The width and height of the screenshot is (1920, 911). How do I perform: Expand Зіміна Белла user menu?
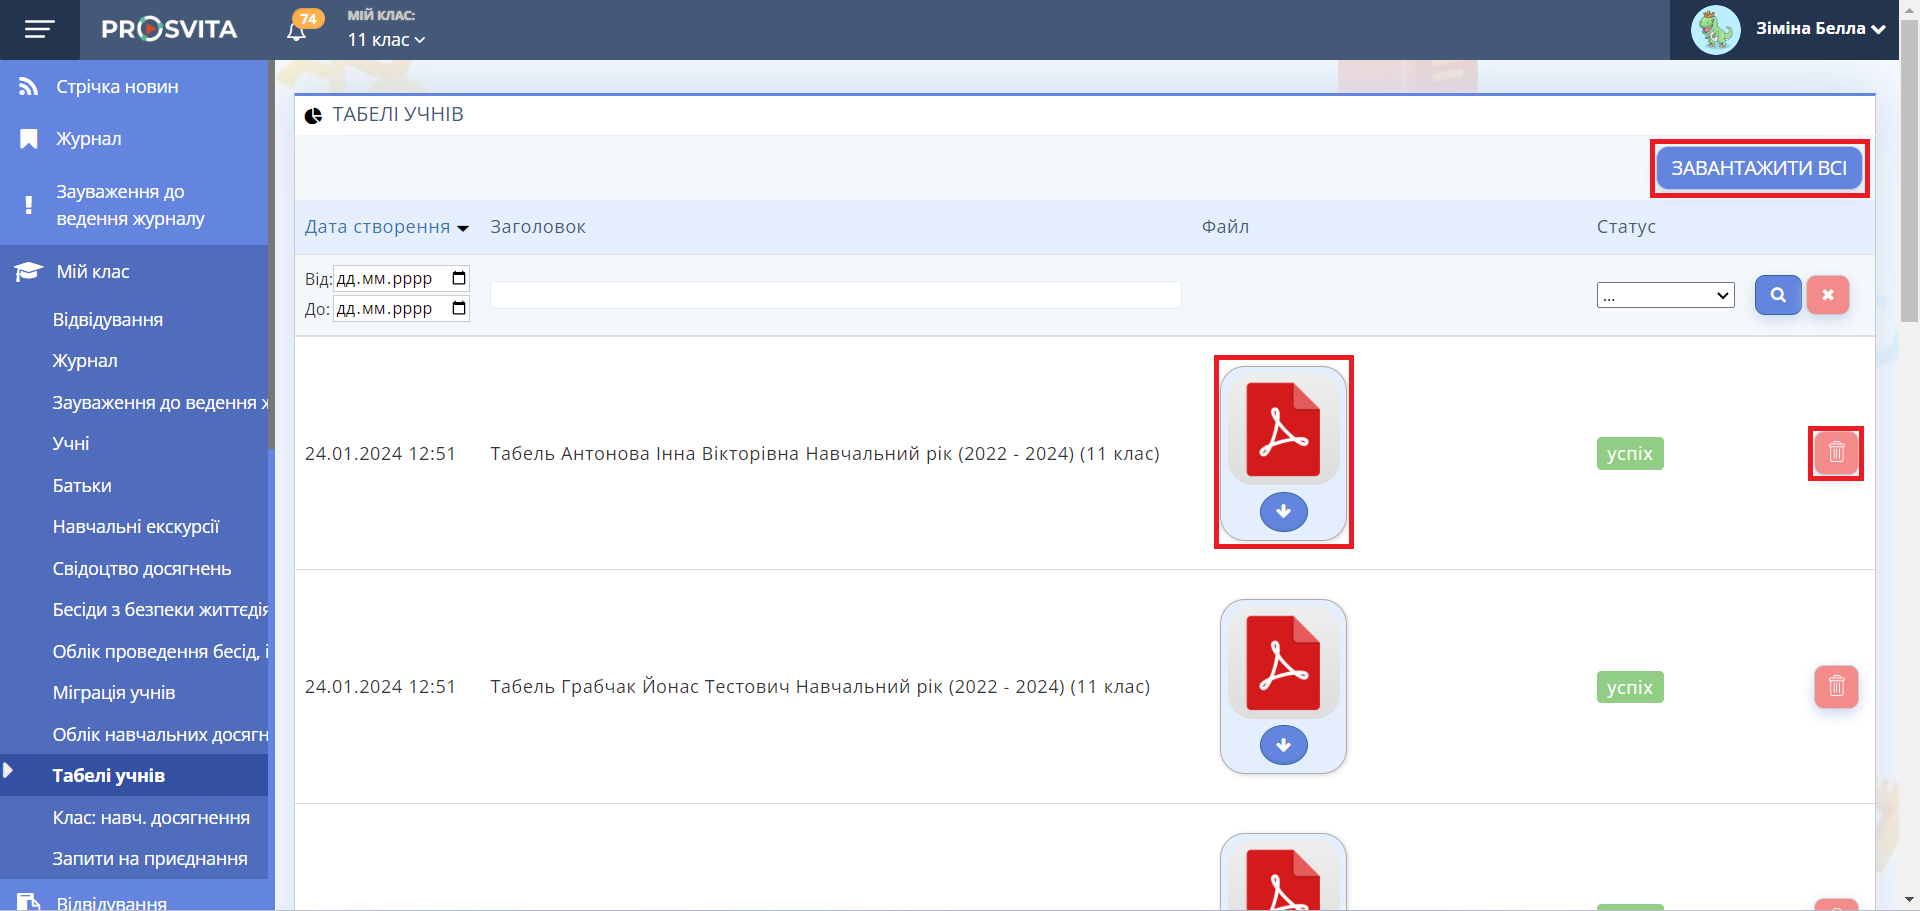[1819, 29]
